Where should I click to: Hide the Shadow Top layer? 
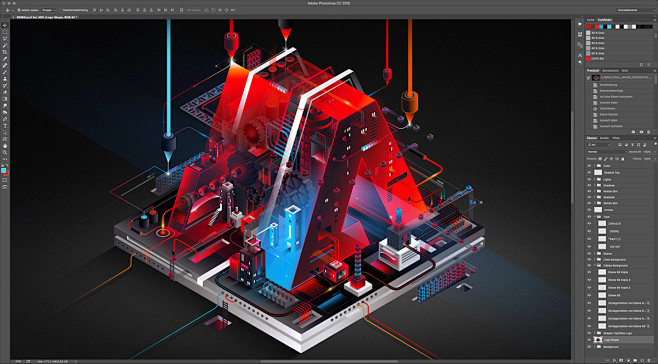coord(589,173)
